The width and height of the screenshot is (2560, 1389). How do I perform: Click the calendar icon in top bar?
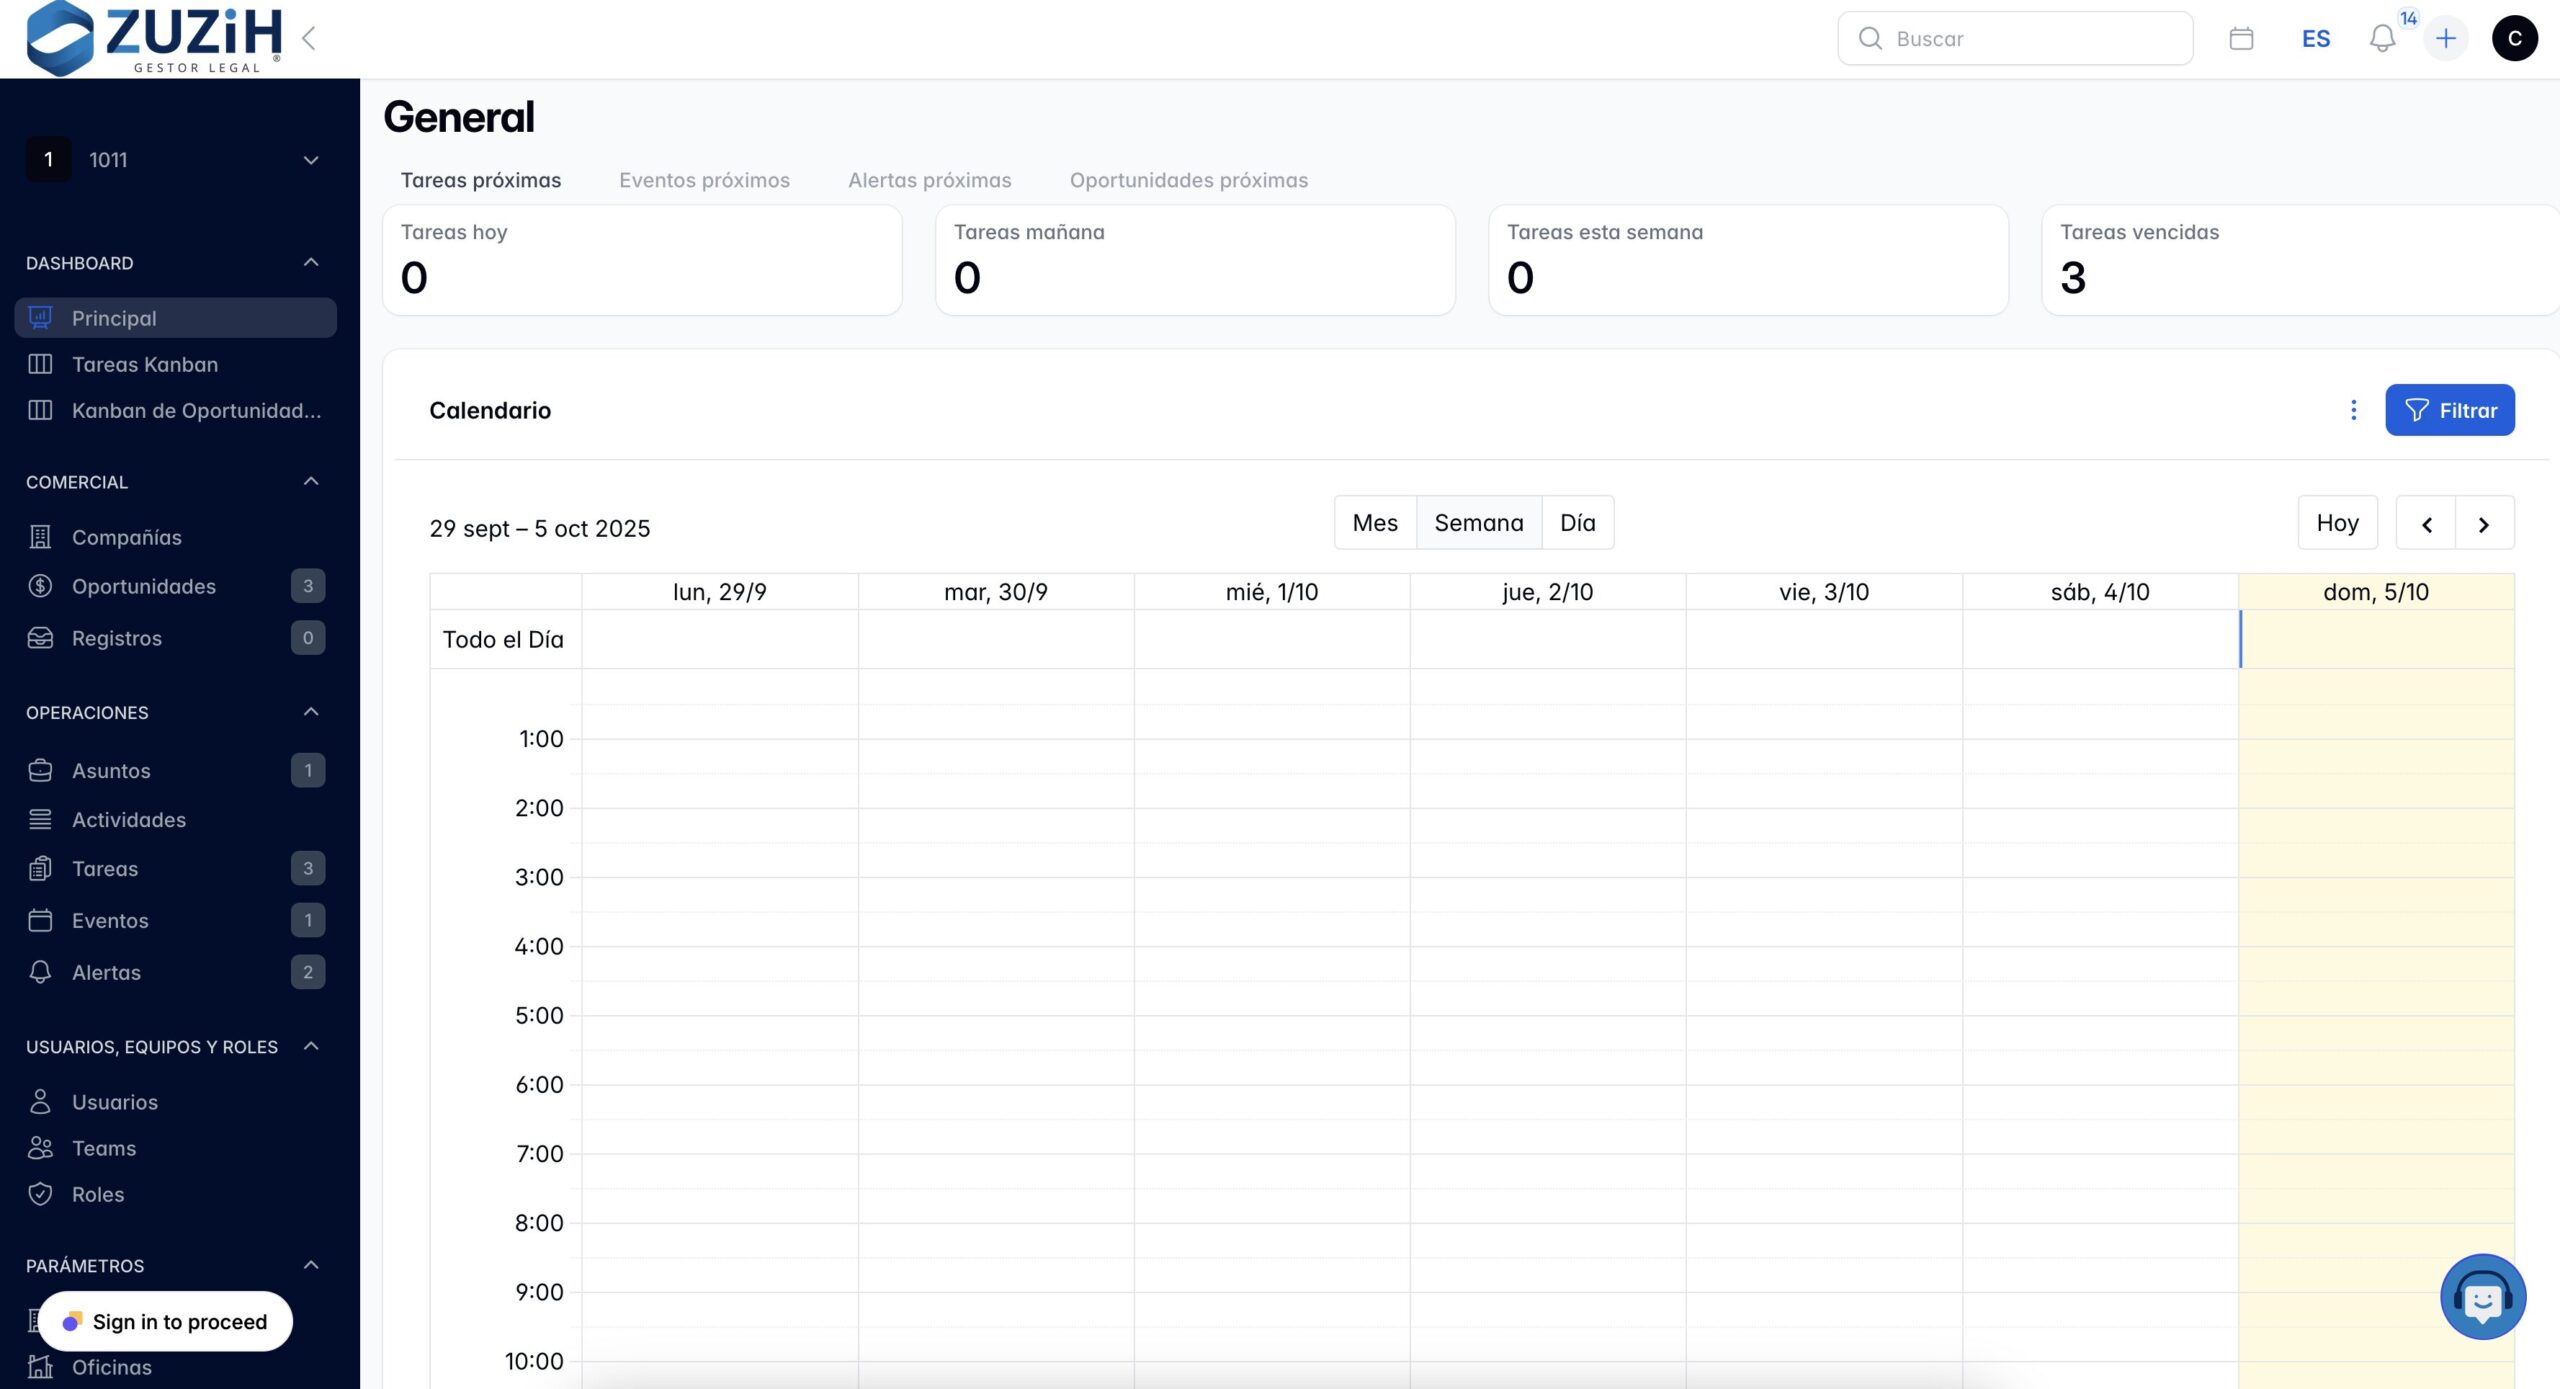point(2241,39)
